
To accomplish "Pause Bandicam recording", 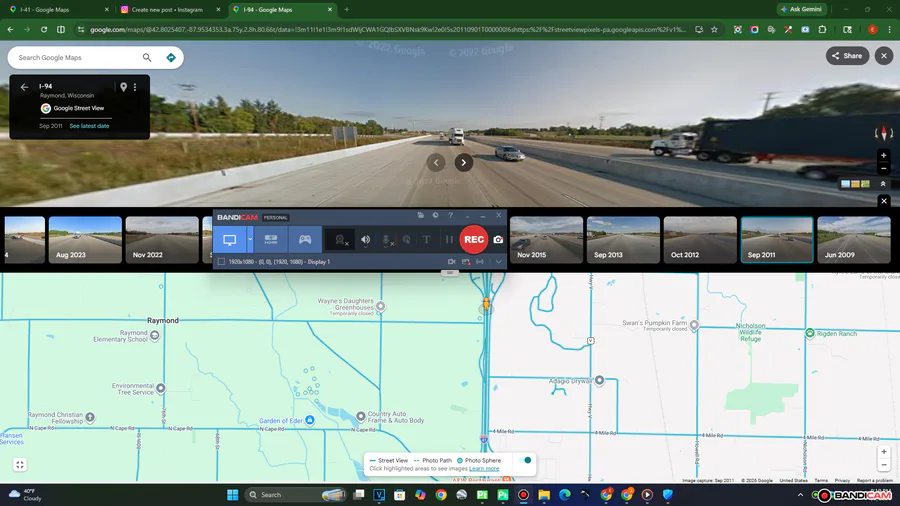I will pyautogui.click(x=449, y=240).
